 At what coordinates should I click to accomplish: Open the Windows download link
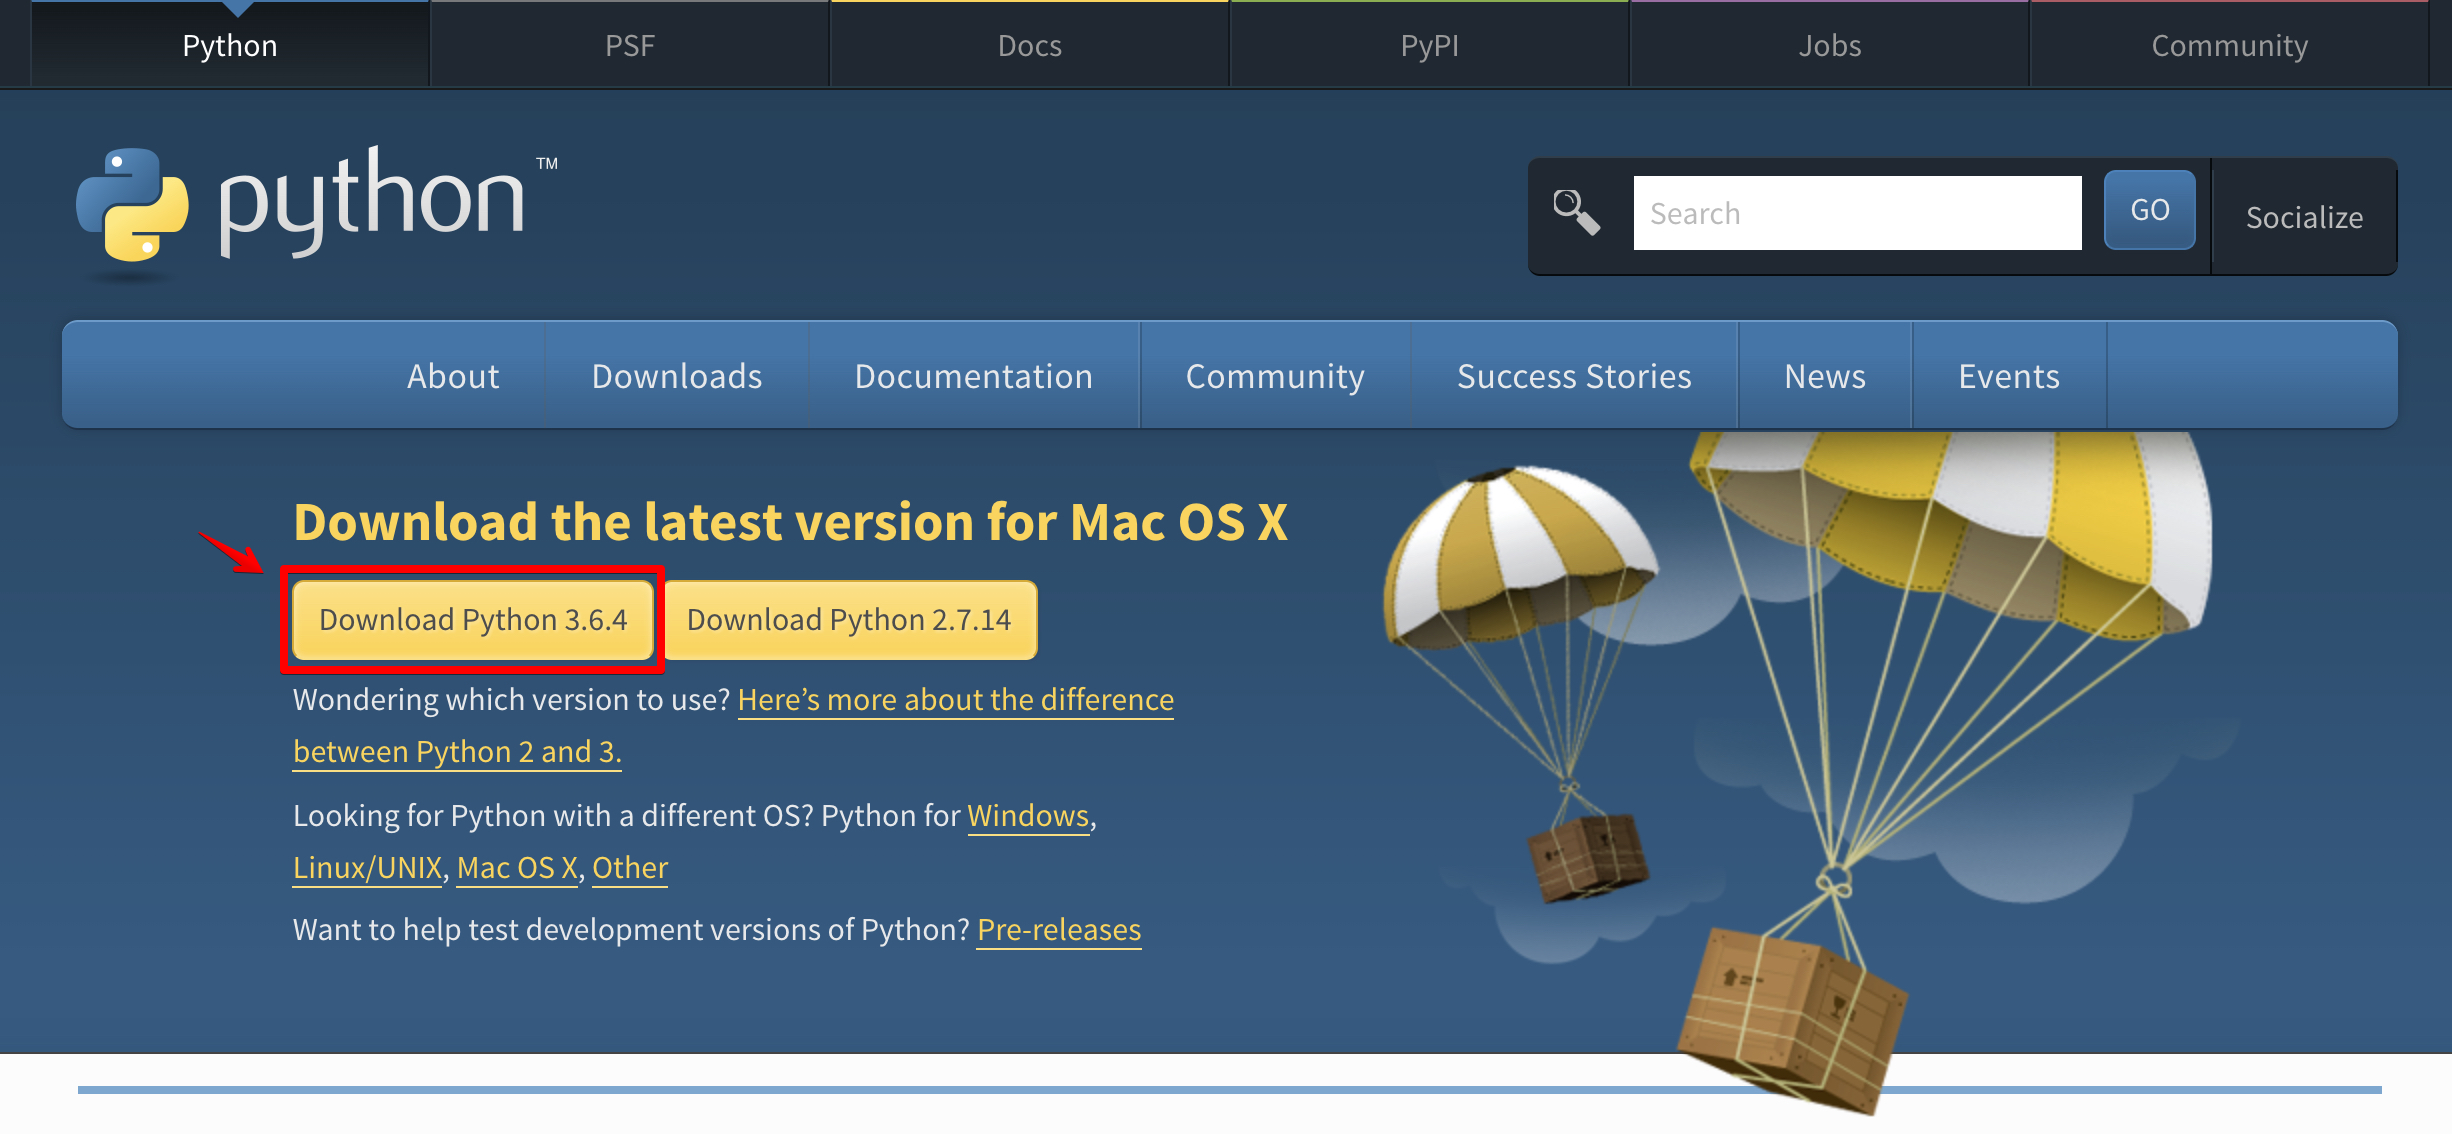click(x=1028, y=816)
